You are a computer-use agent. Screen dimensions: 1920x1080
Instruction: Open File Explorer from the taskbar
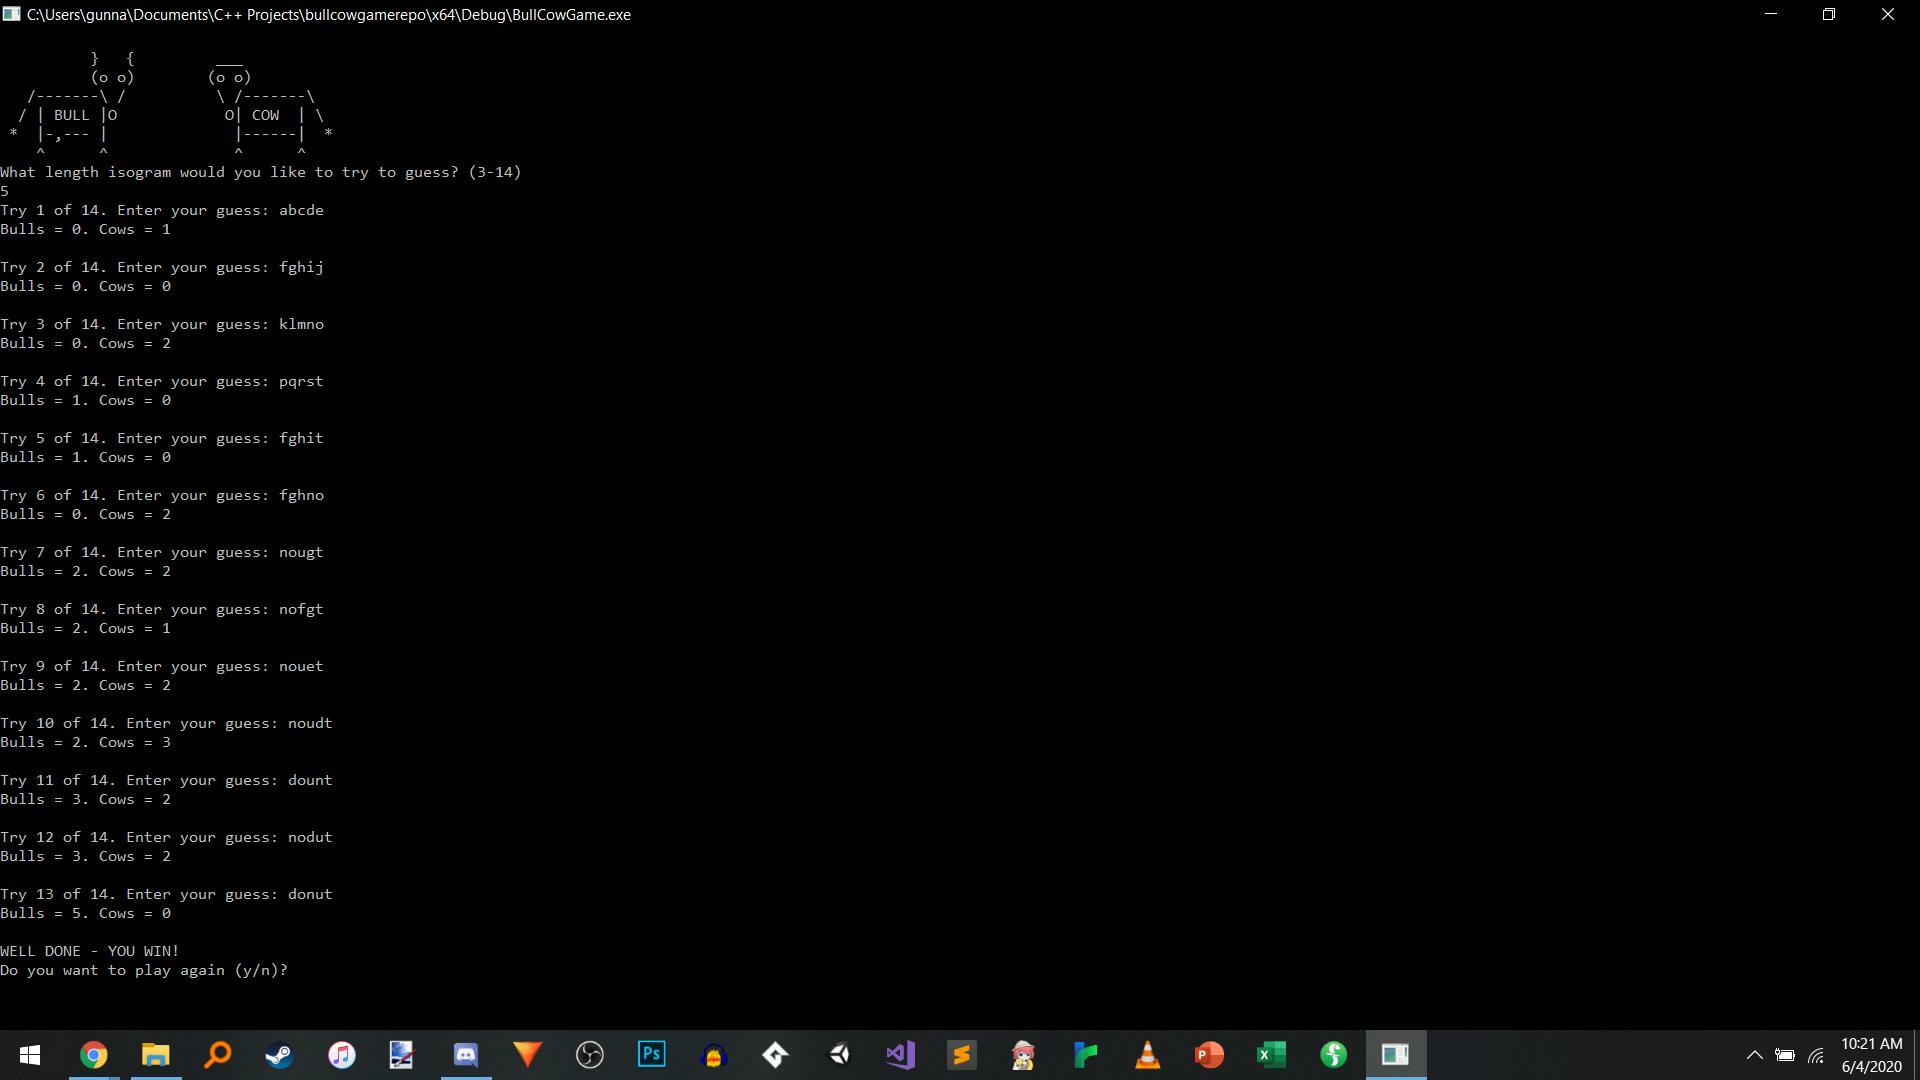click(156, 1055)
